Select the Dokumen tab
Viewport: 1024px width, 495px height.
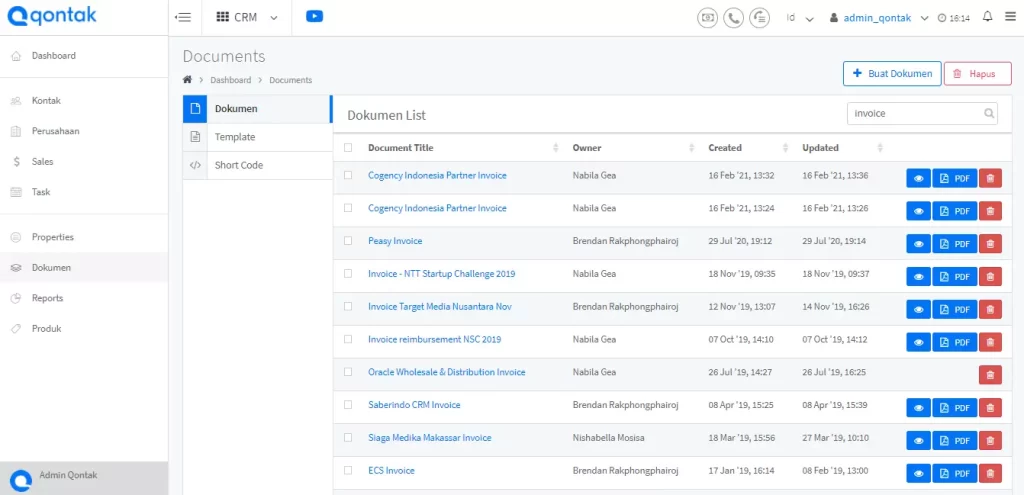point(257,108)
